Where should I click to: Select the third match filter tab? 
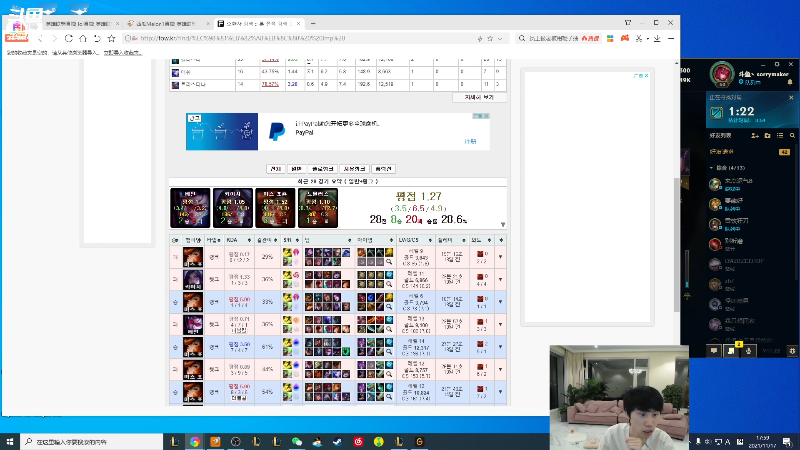point(322,169)
